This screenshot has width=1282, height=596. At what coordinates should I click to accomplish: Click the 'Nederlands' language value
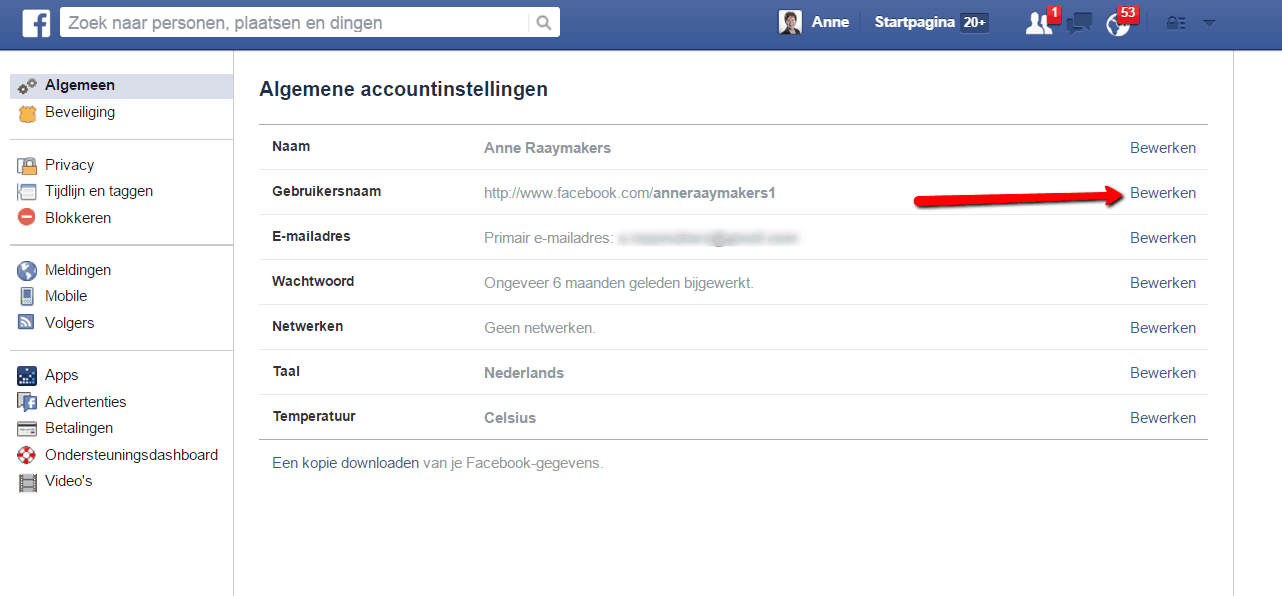point(524,373)
